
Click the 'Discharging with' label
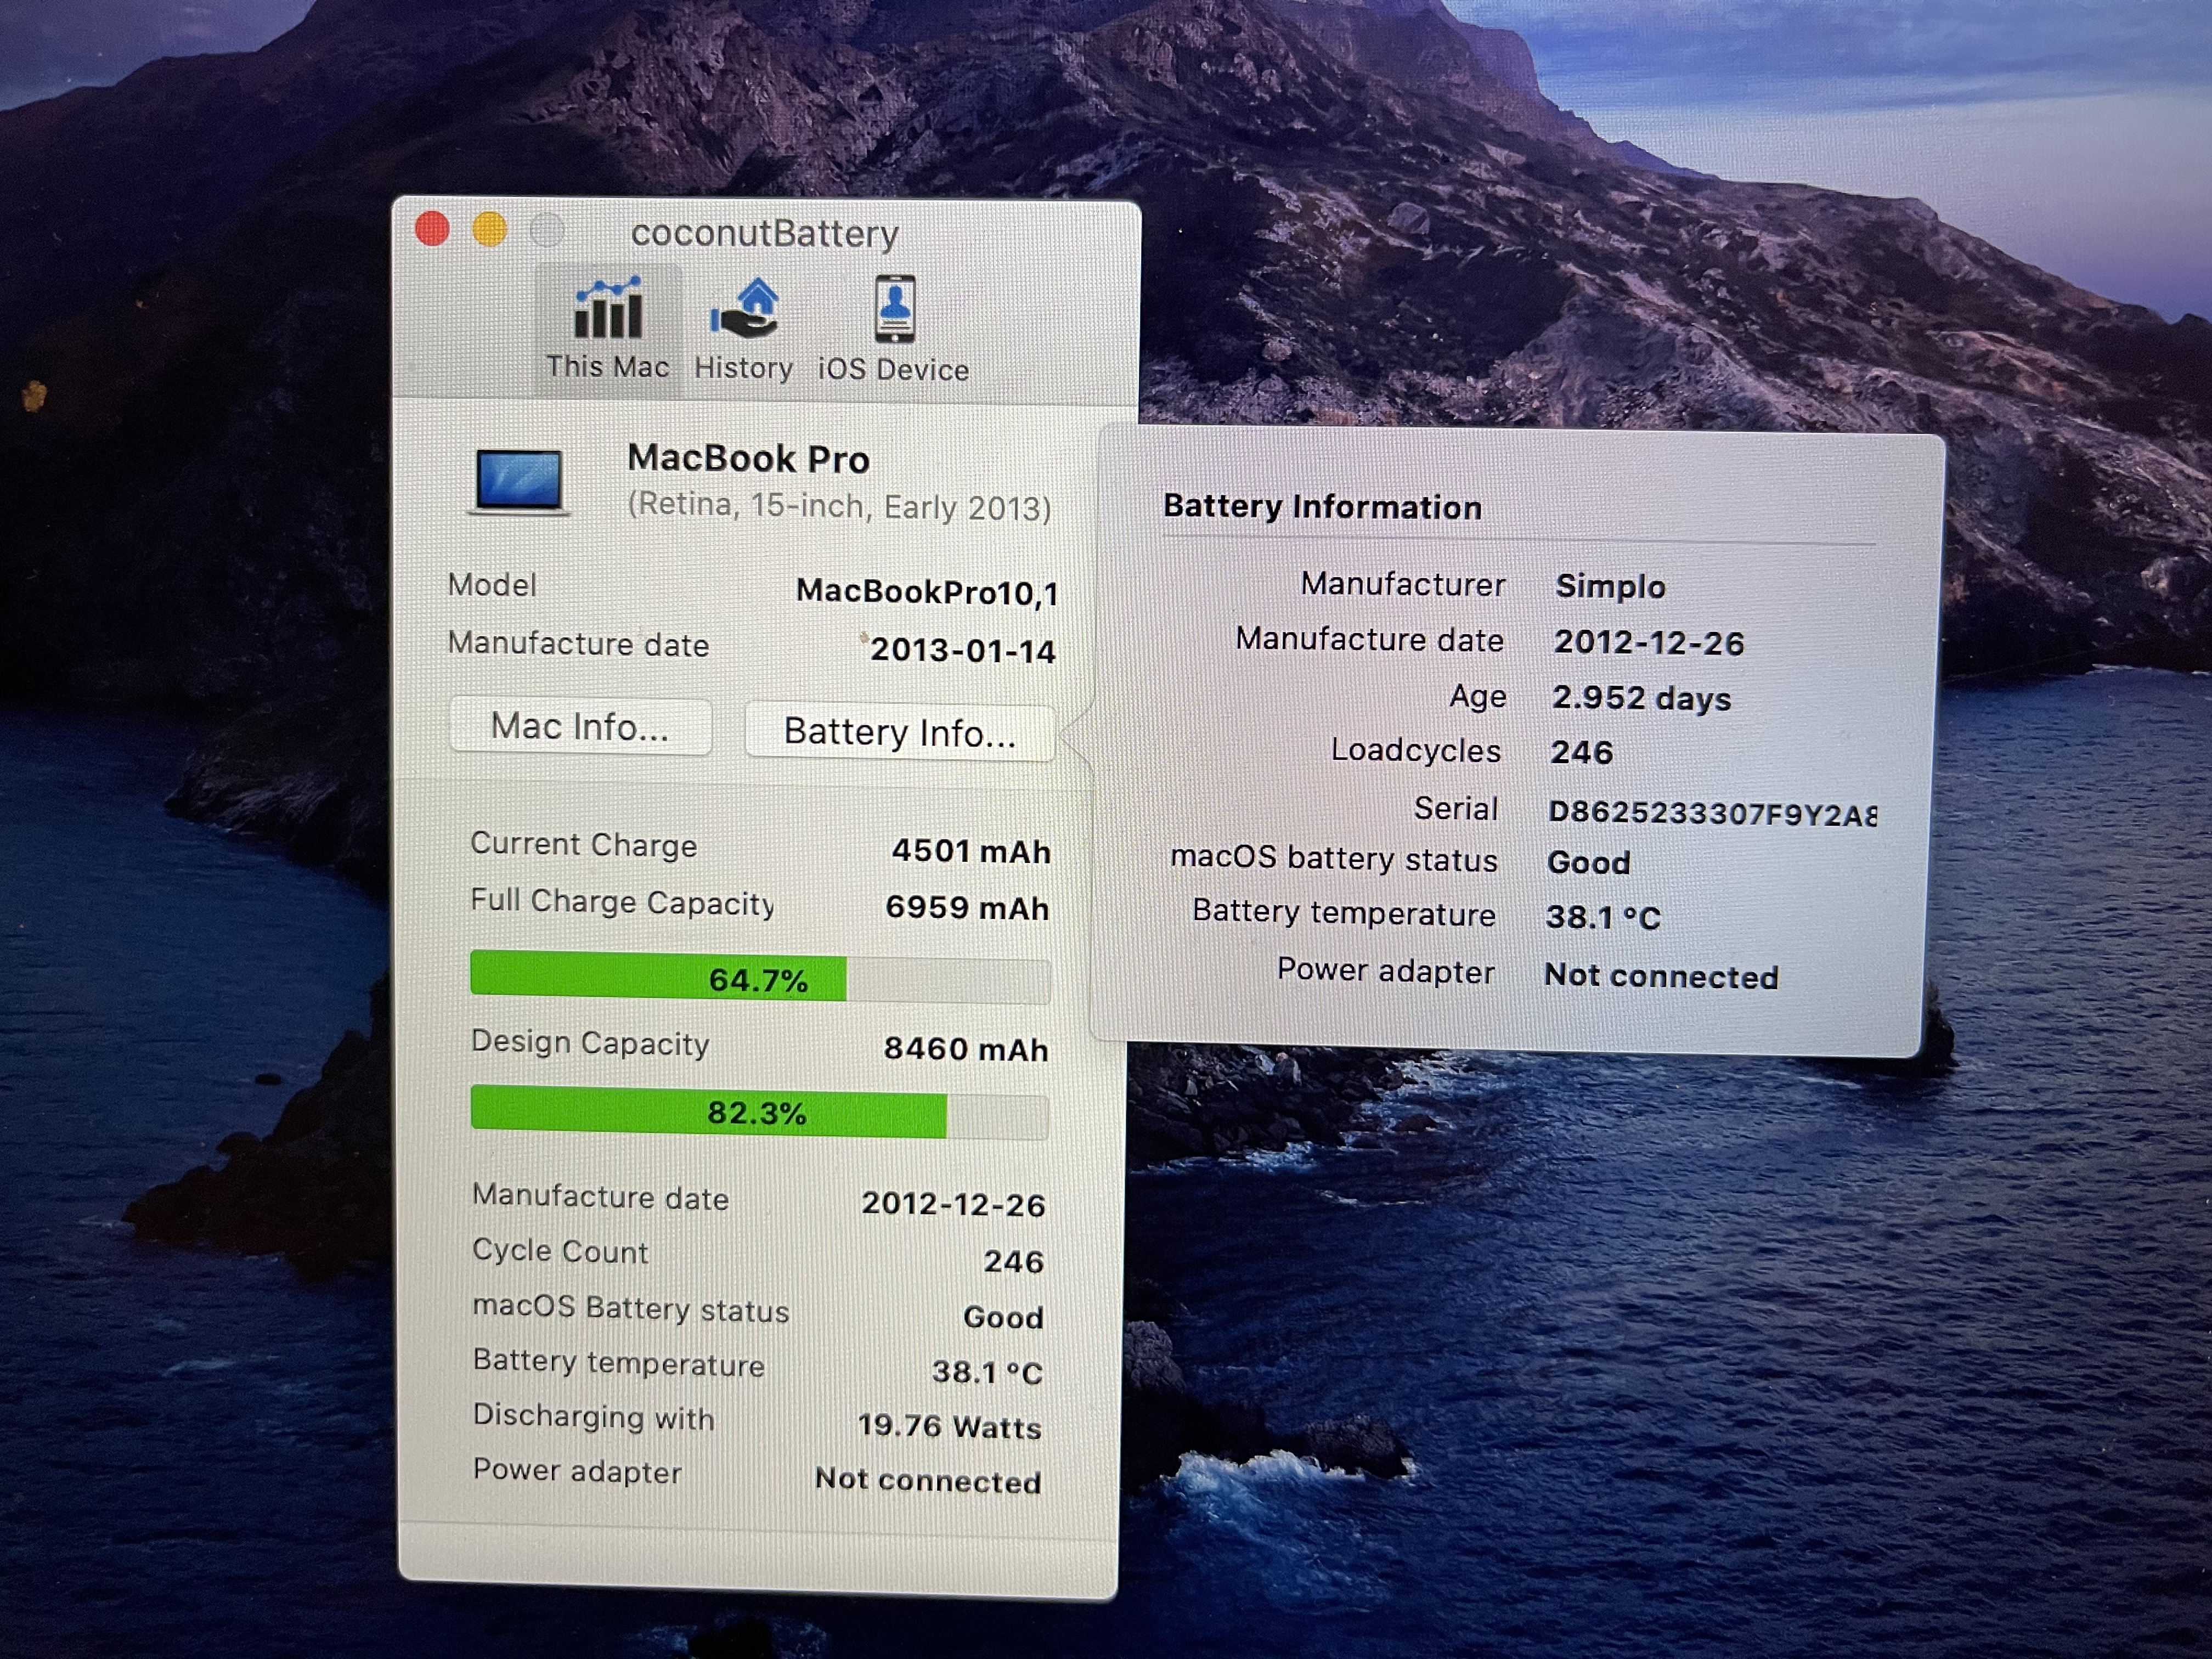pos(594,1417)
